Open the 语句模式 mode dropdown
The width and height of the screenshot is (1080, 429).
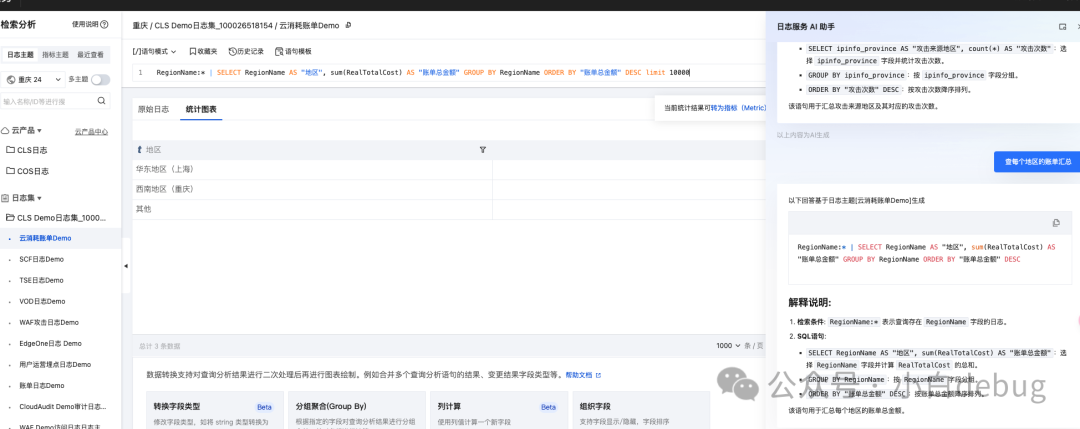click(x=154, y=51)
